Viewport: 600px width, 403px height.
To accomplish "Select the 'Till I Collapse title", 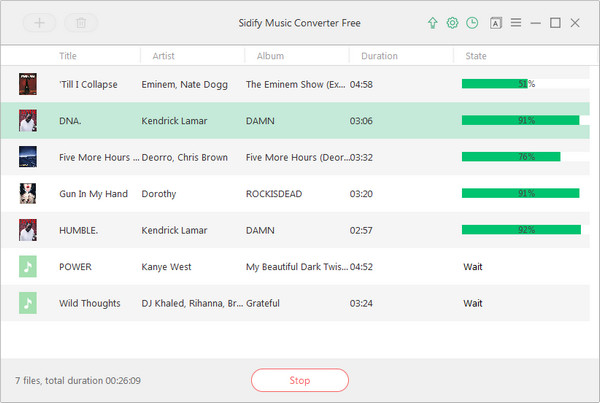I will (x=88, y=85).
